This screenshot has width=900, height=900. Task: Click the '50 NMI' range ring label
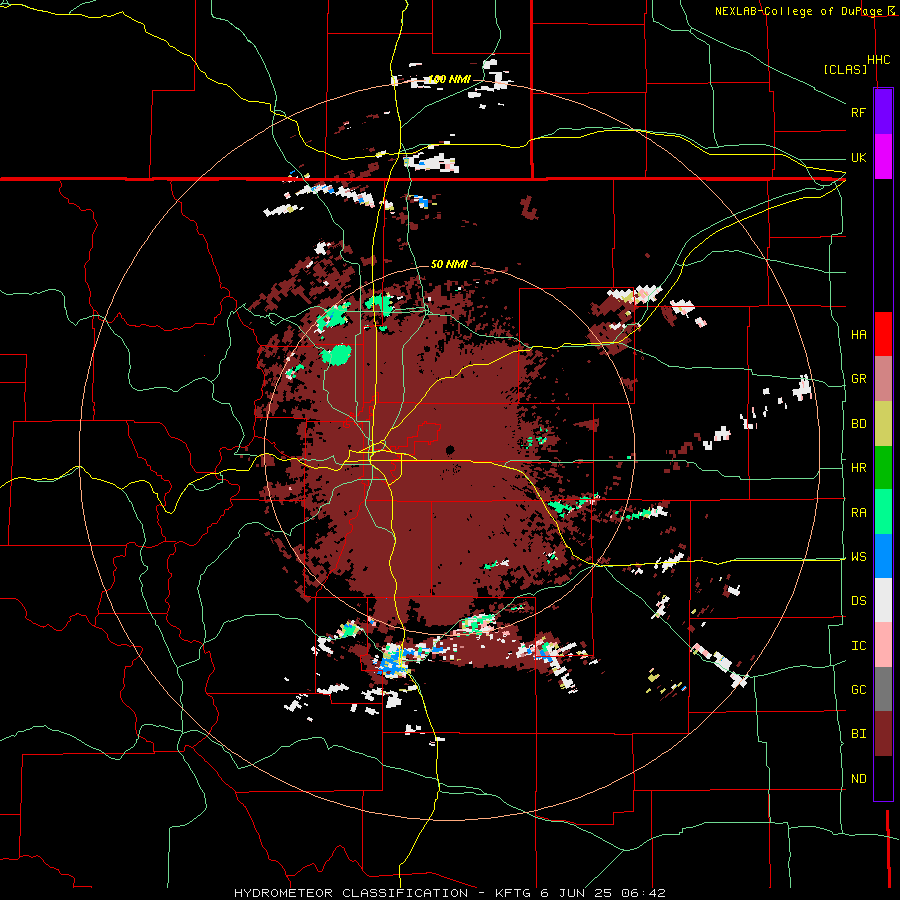pos(449,264)
